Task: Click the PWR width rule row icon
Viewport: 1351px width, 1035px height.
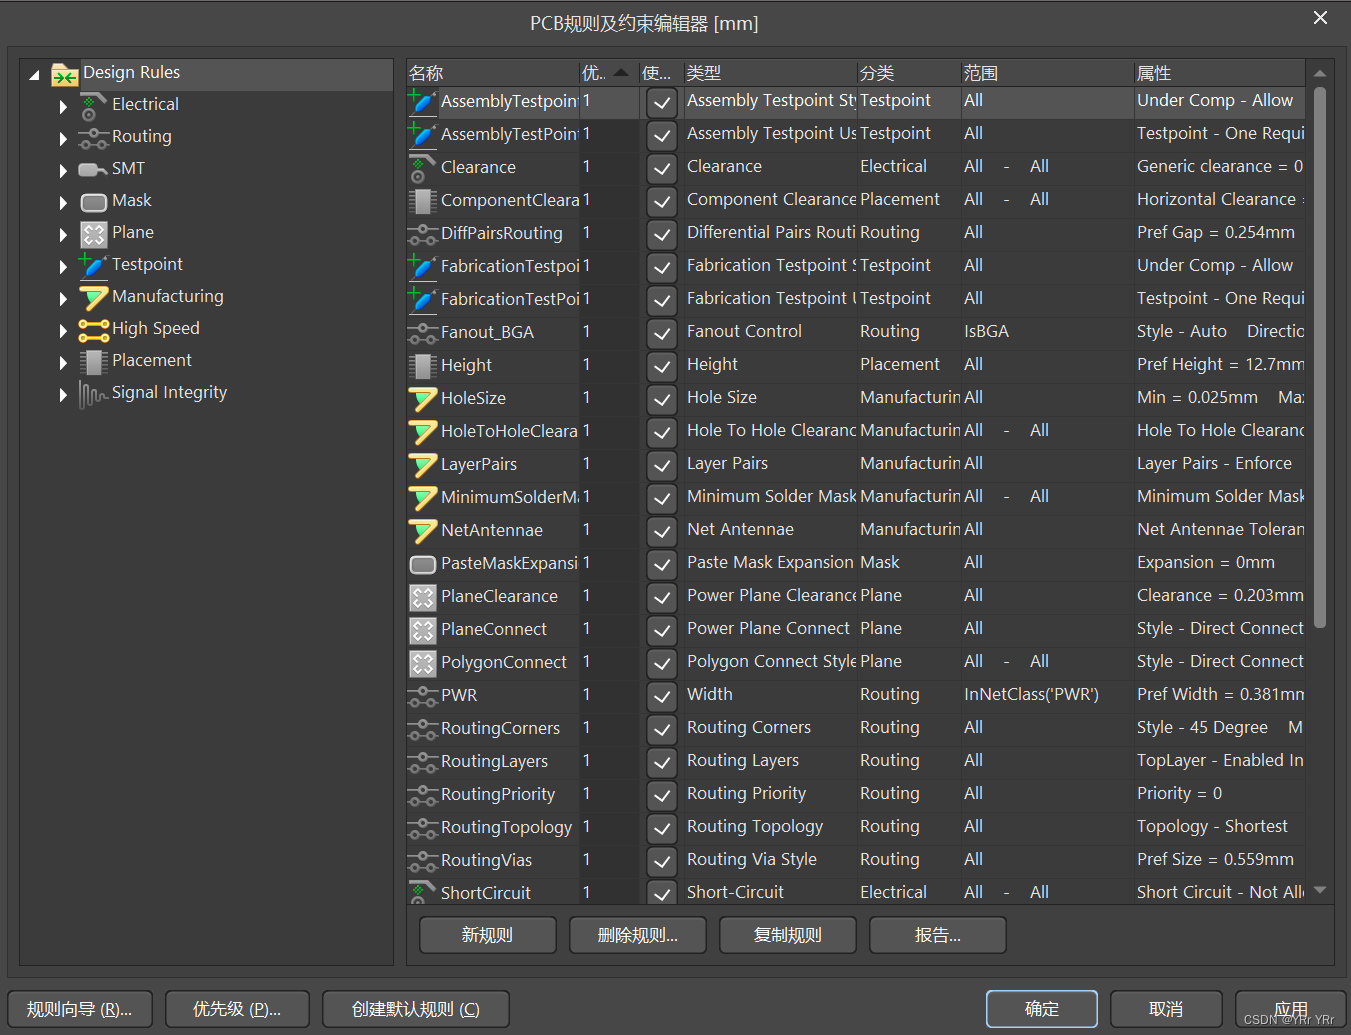Action: [422, 696]
